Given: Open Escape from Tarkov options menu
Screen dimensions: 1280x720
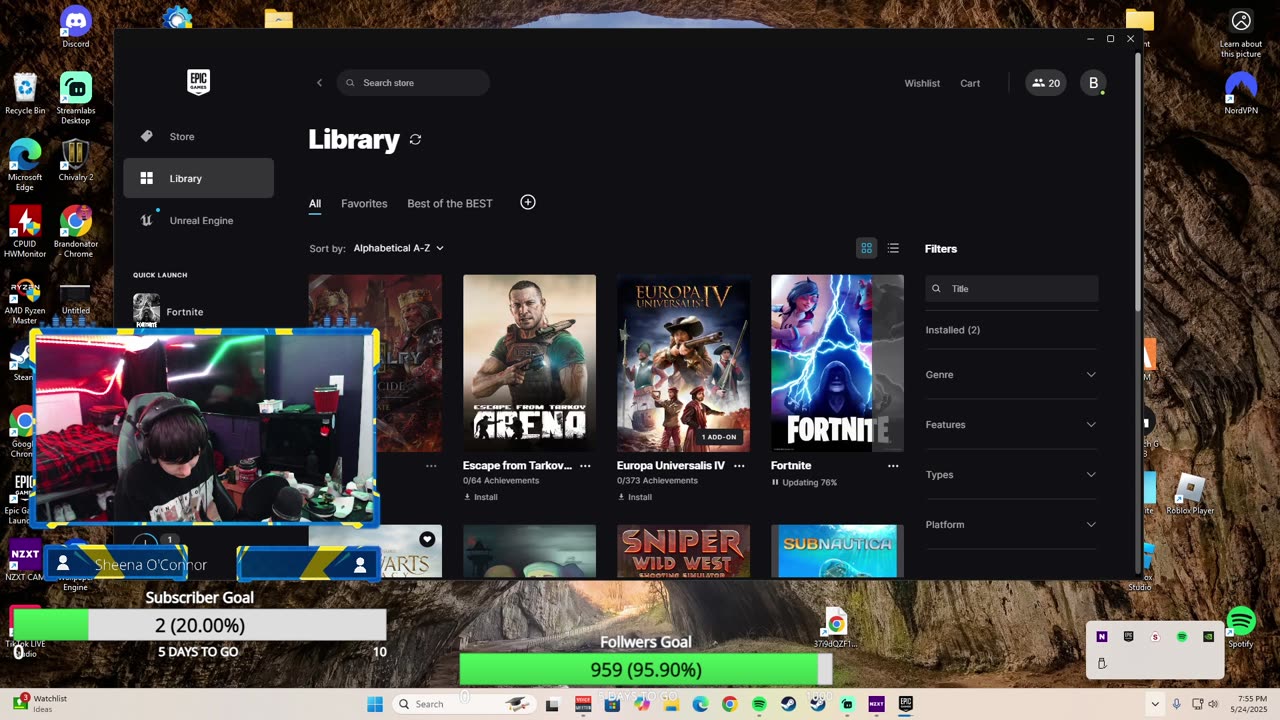Looking at the screenshot, I should point(585,466).
